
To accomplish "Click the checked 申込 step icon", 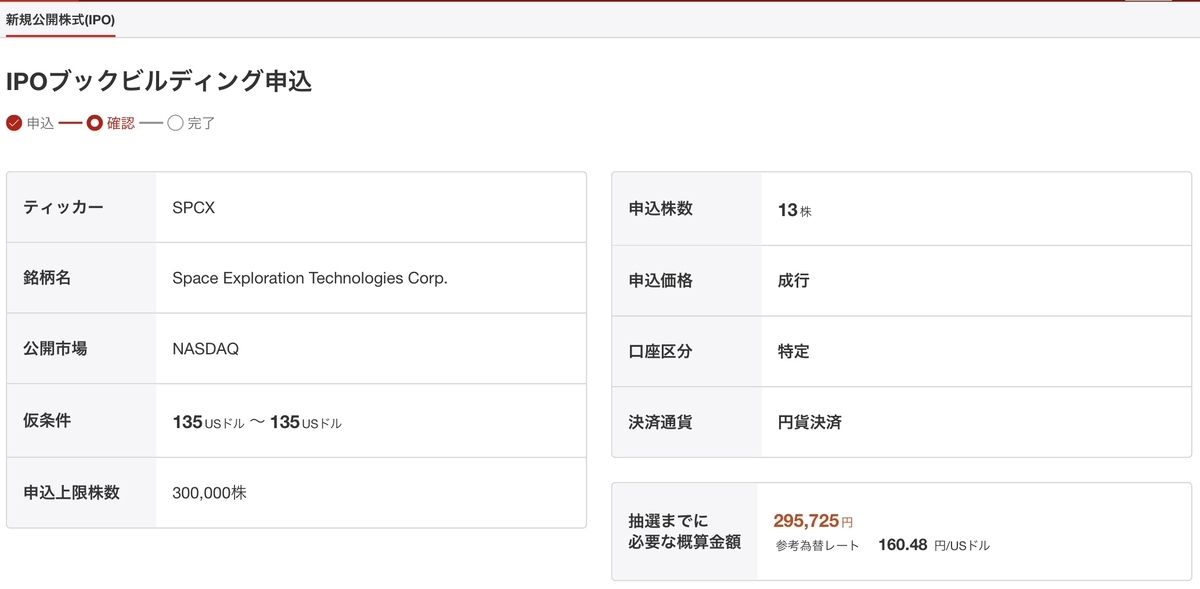I will click(x=14, y=123).
